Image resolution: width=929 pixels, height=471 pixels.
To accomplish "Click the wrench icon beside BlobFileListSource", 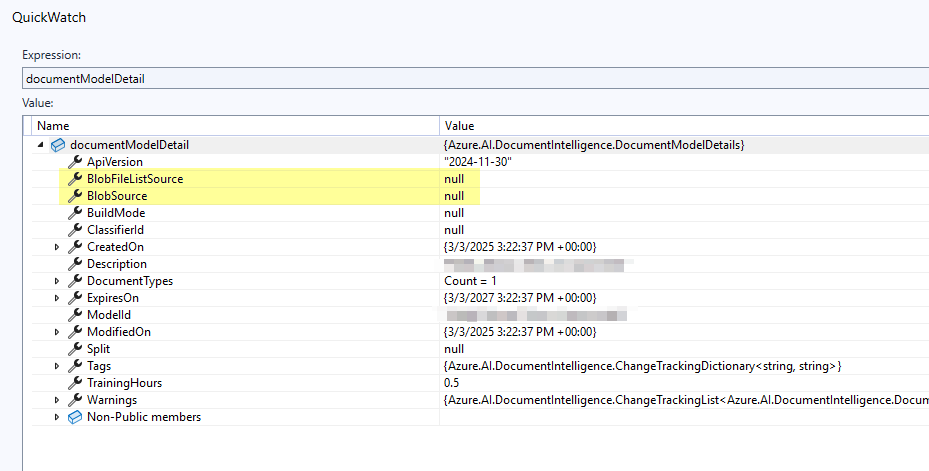I will point(75,179).
